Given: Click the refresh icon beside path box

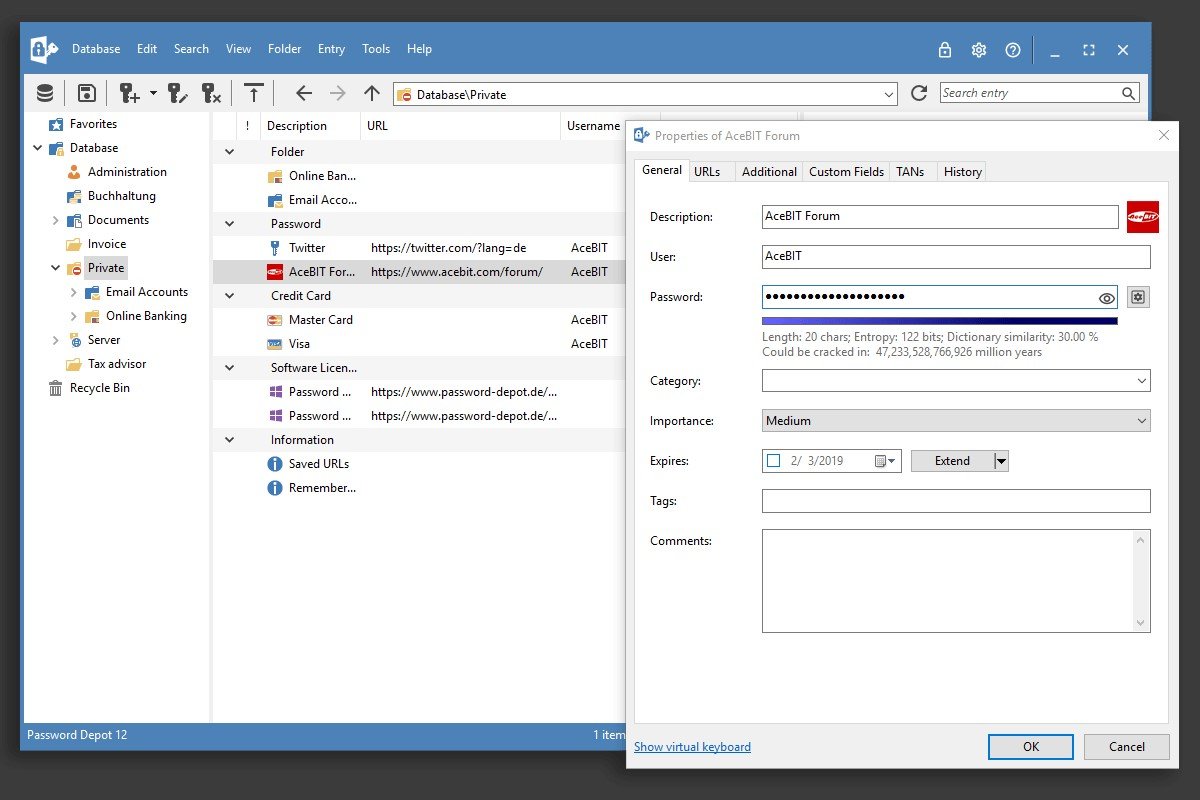Looking at the screenshot, I should tap(919, 93).
